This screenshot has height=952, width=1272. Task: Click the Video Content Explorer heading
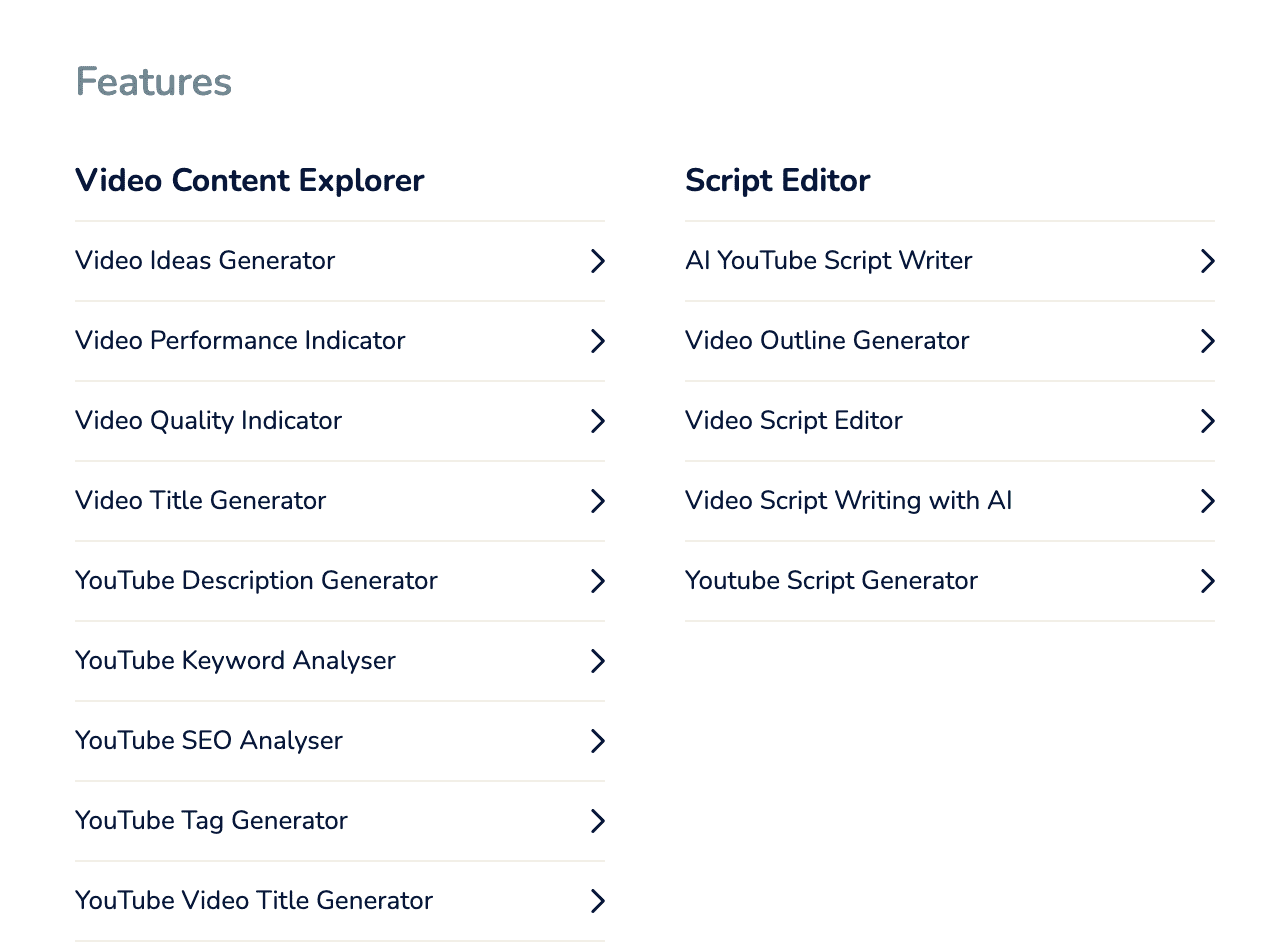(250, 181)
